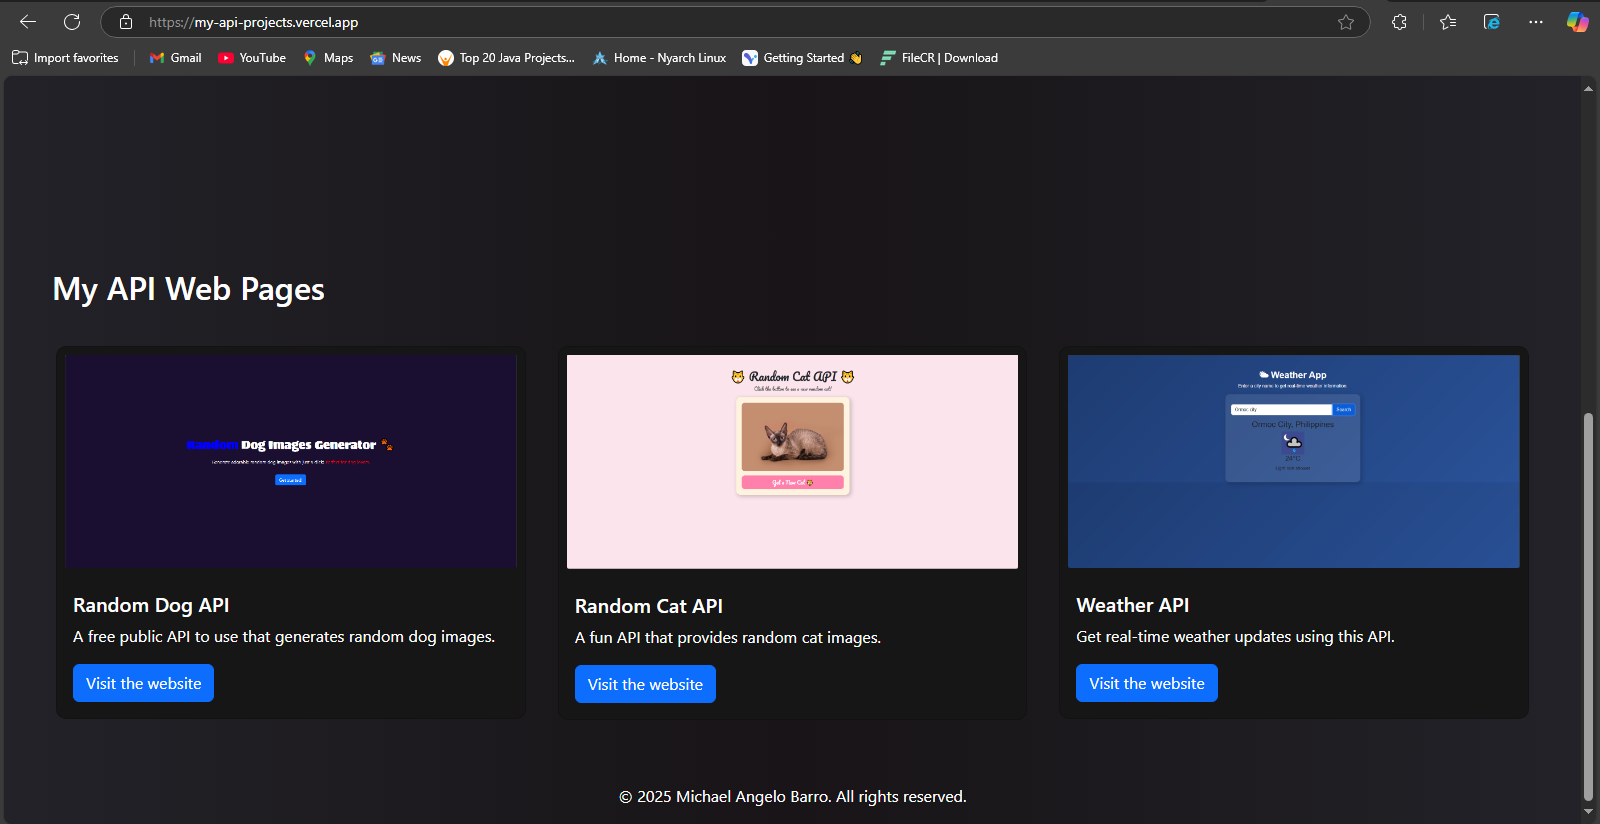Star this page as a favorite
The image size is (1600, 824).
click(x=1346, y=22)
